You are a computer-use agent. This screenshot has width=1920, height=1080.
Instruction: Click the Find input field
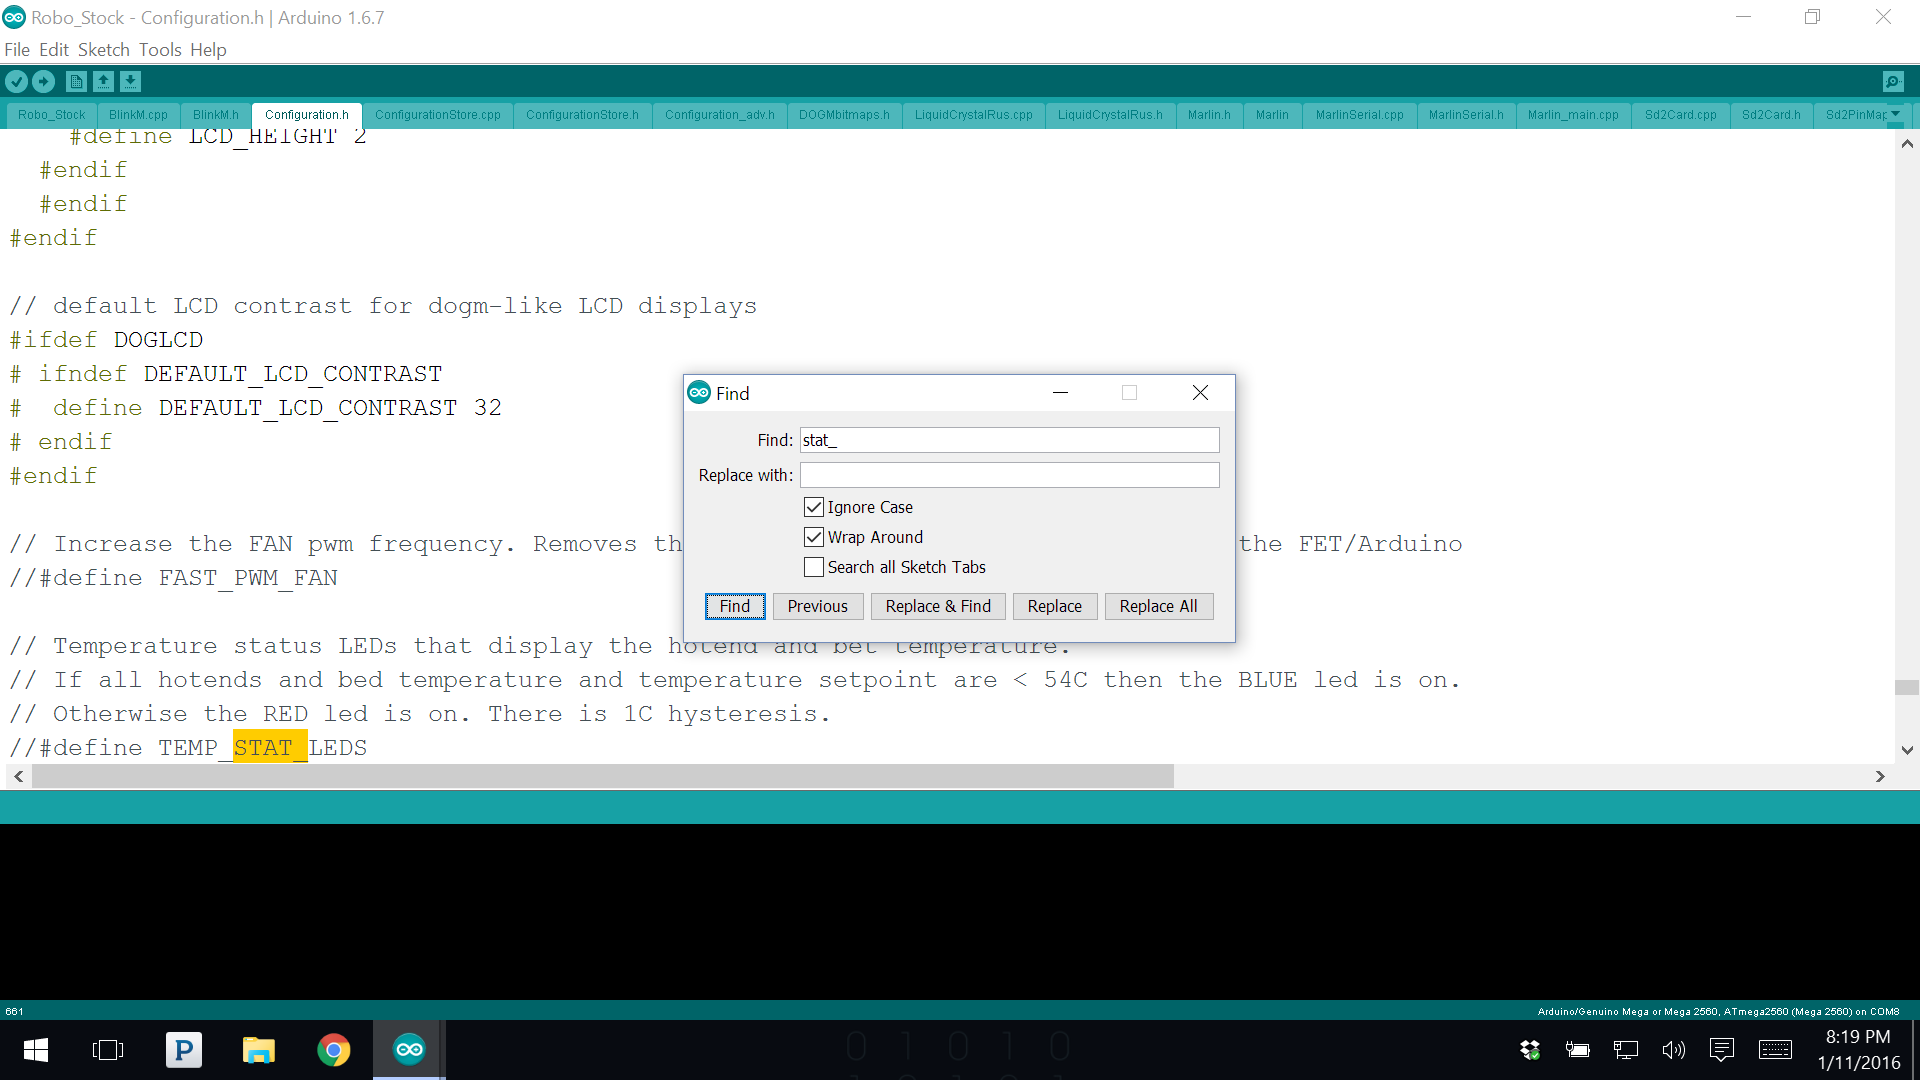[x=1009, y=439]
